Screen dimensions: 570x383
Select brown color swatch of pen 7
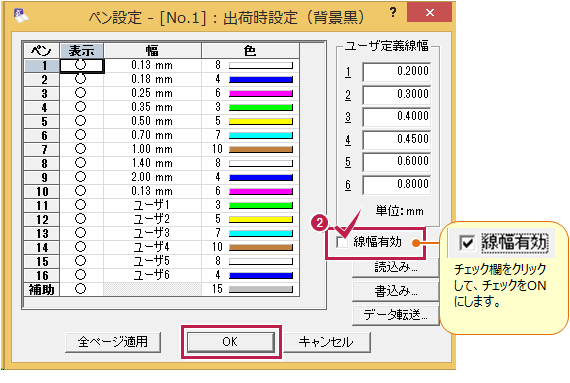point(261,149)
